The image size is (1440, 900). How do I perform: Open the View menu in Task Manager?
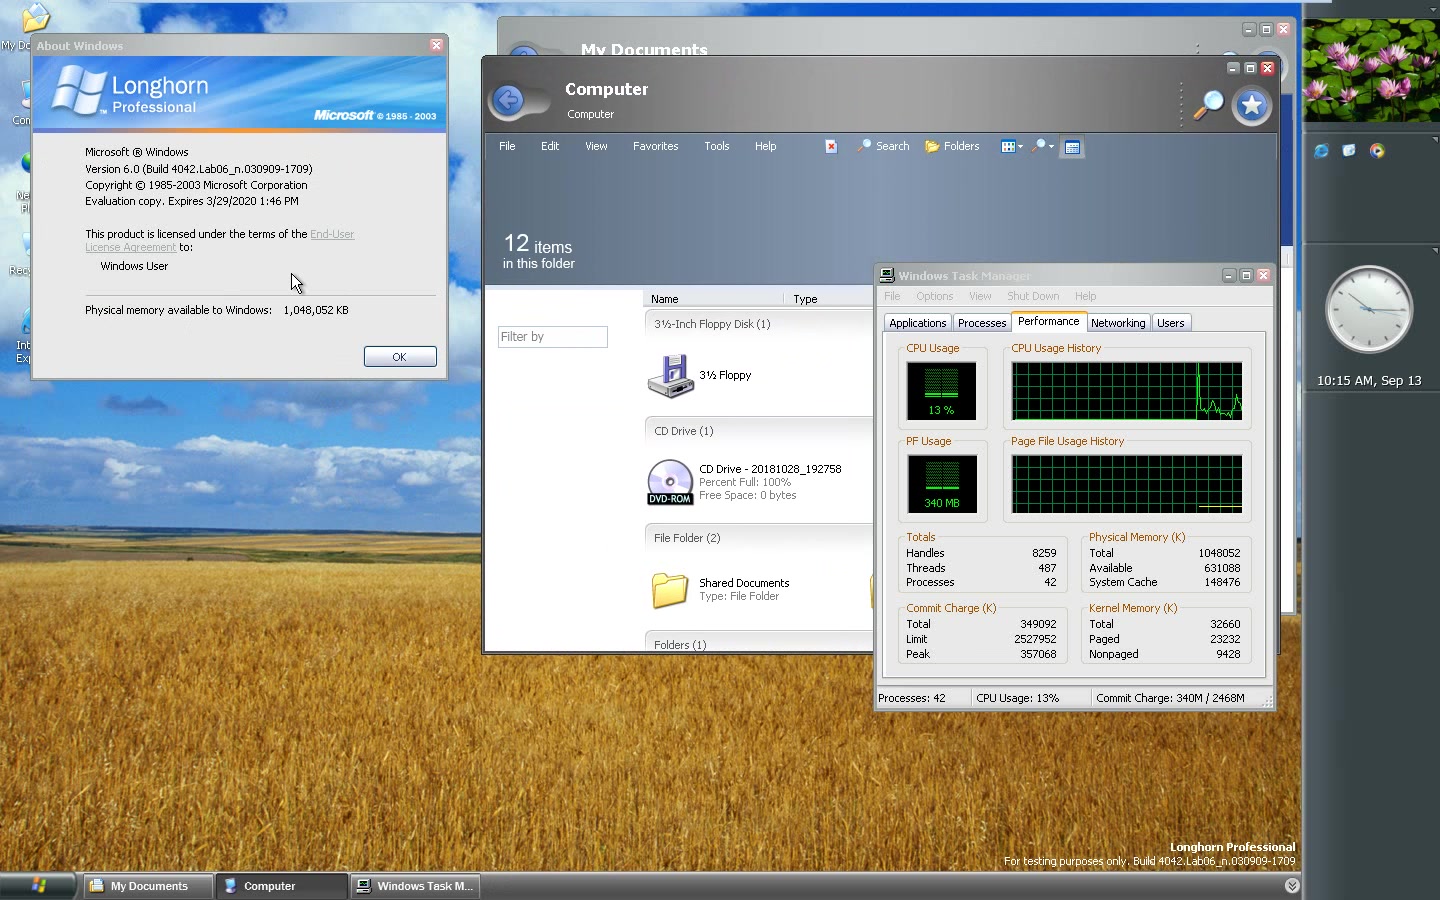[x=980, y=296]
